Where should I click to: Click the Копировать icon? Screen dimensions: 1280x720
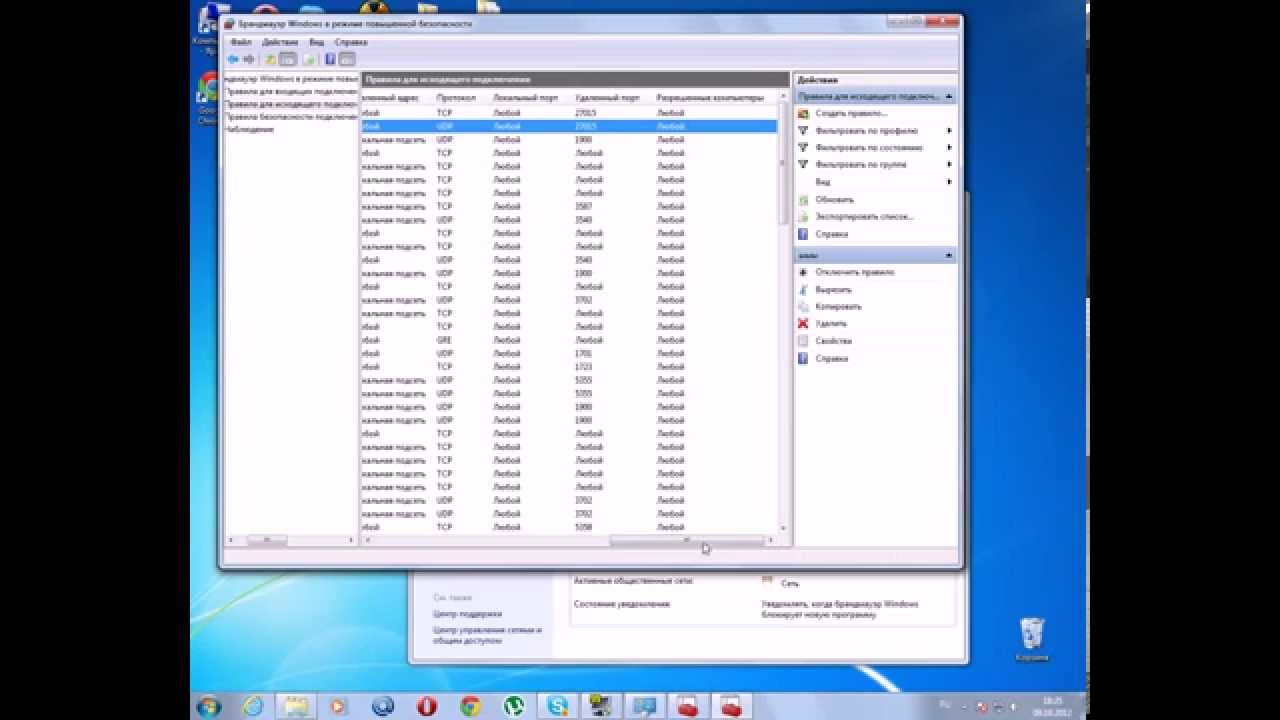(x=803, y=306)
